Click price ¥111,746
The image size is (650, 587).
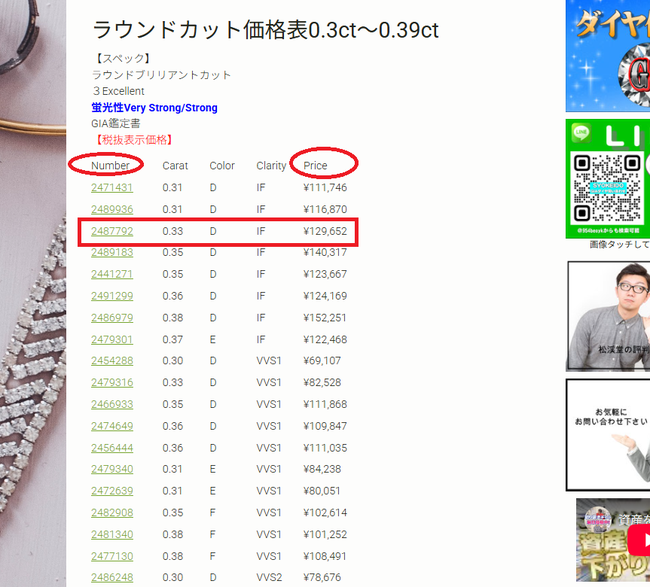(x=325, y=187)
